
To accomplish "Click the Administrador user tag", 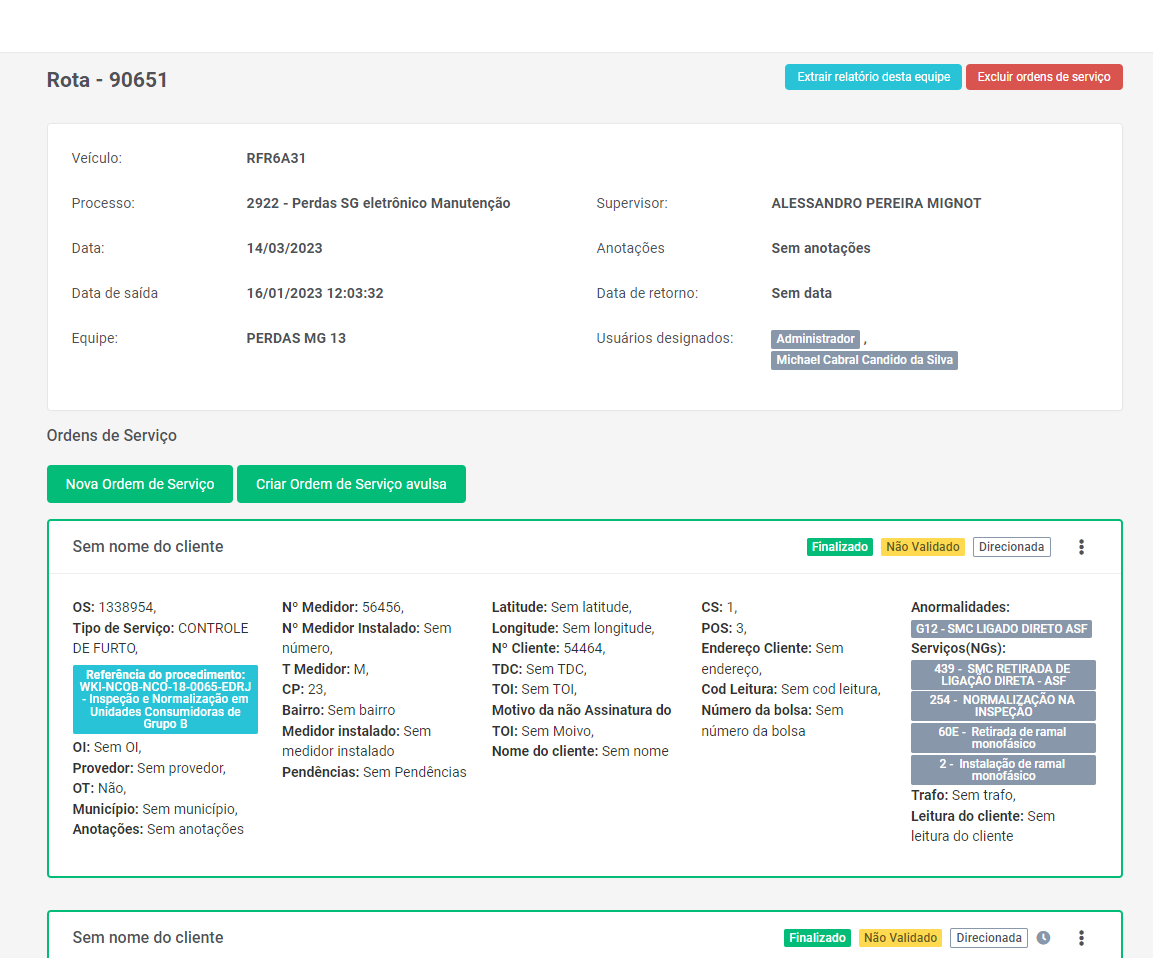I will pyautogui.click(x=815, y=339).
